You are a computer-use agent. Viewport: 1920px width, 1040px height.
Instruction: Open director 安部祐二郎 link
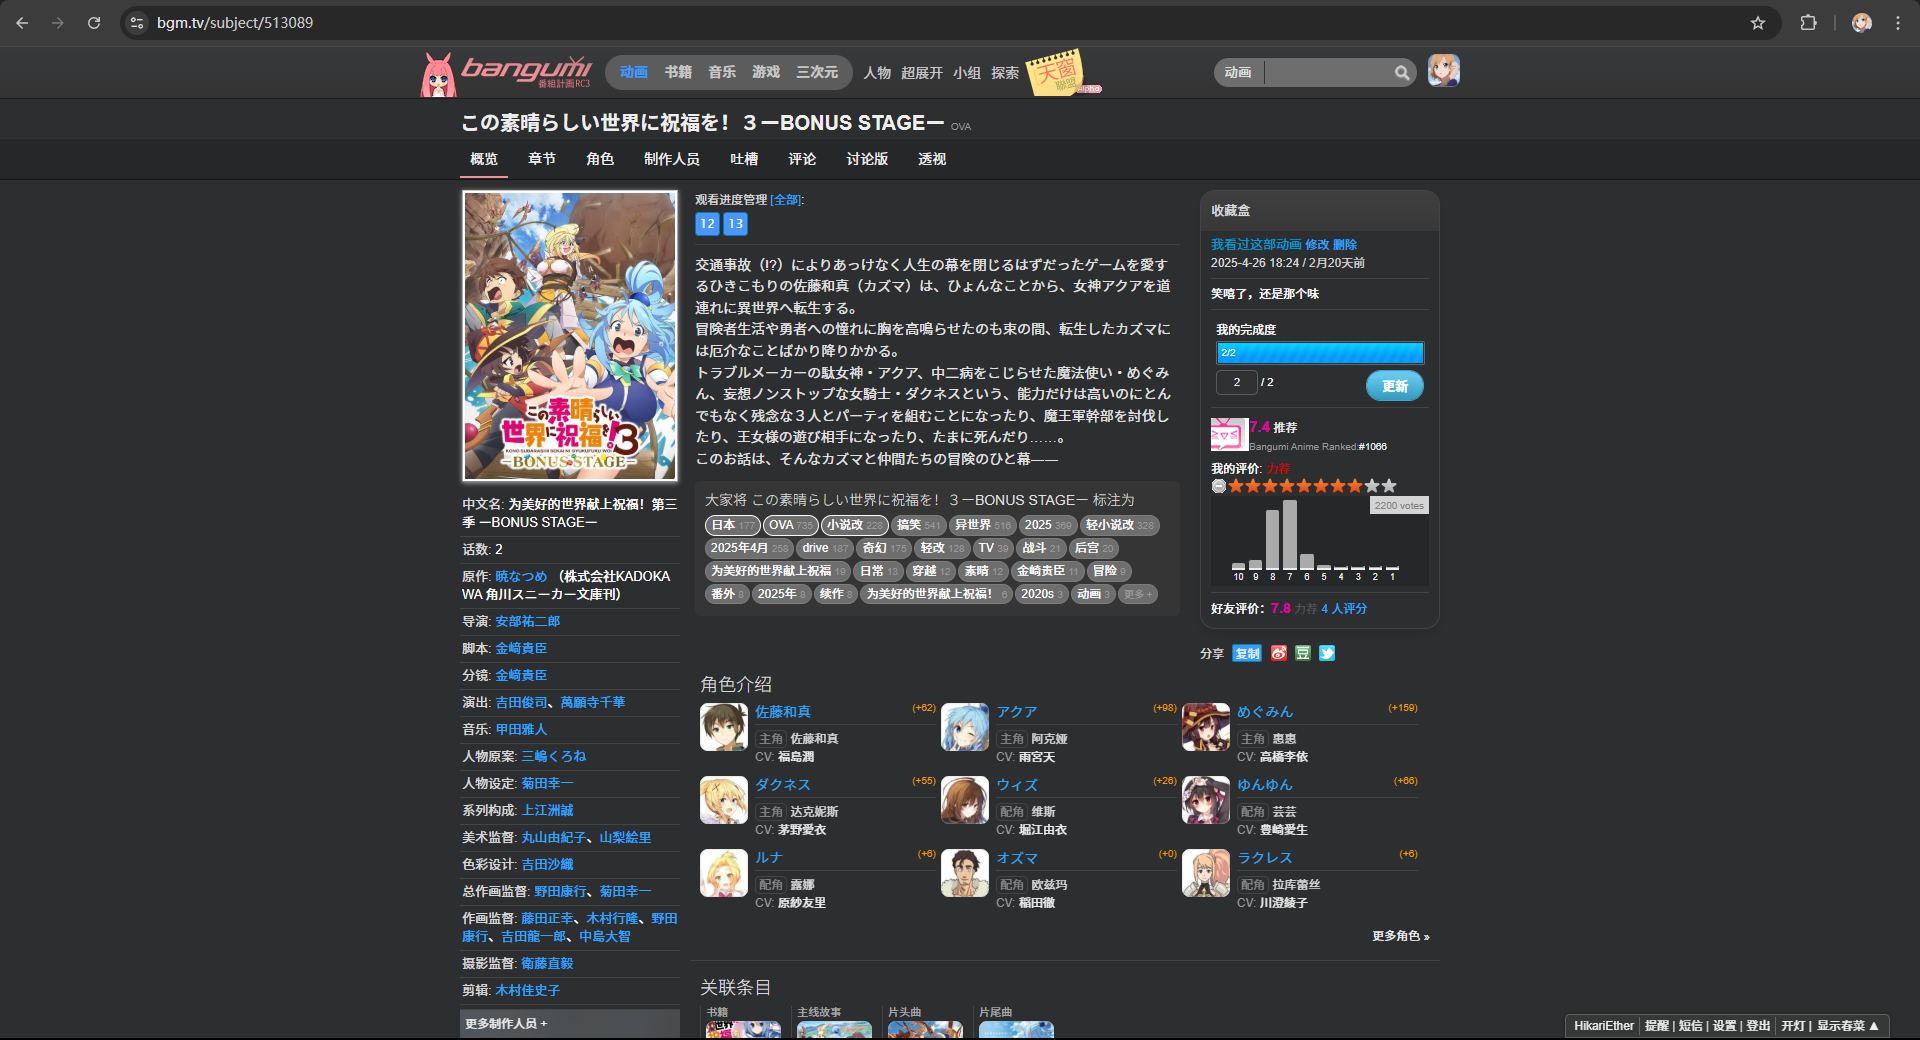click(x=528, y=621)
